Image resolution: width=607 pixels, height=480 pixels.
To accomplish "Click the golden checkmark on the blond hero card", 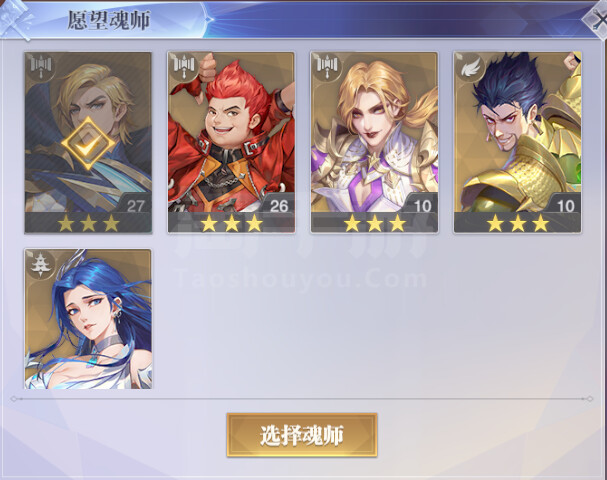I will click(x=88, y=144).
